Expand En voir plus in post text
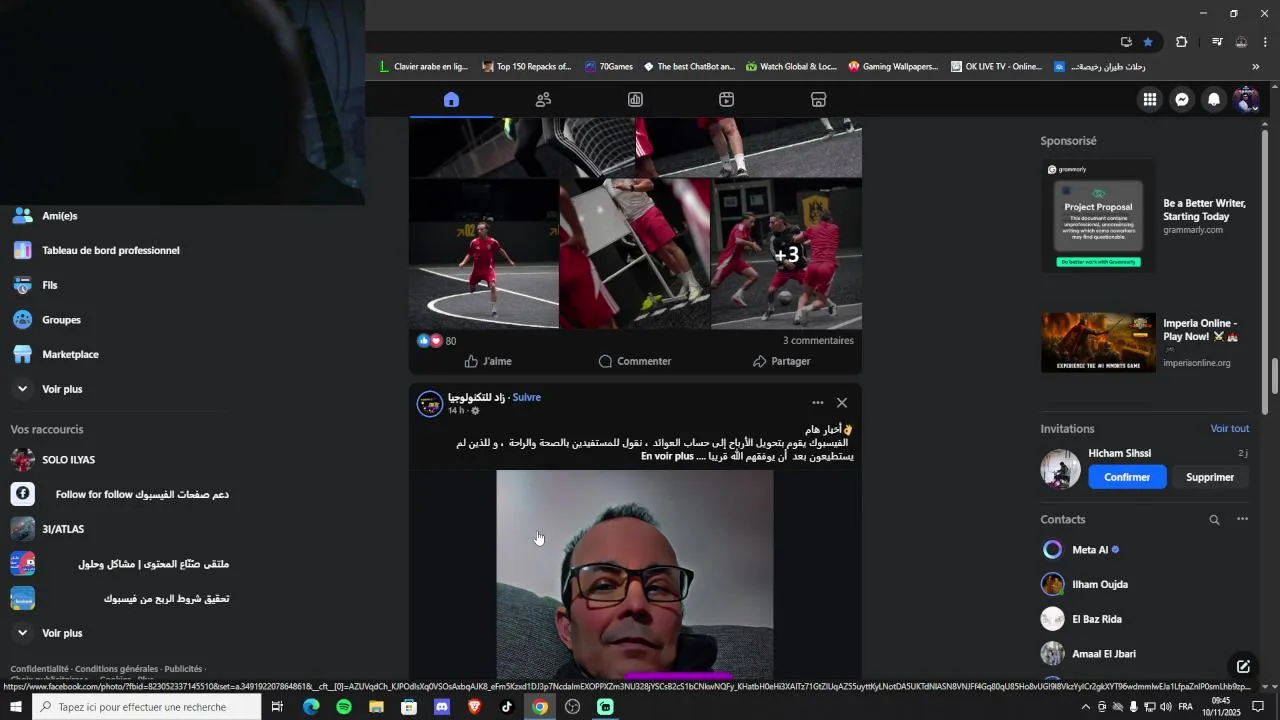Image resolution: width=1280 pixels, height=720 pixels. (x=667, y=457)
